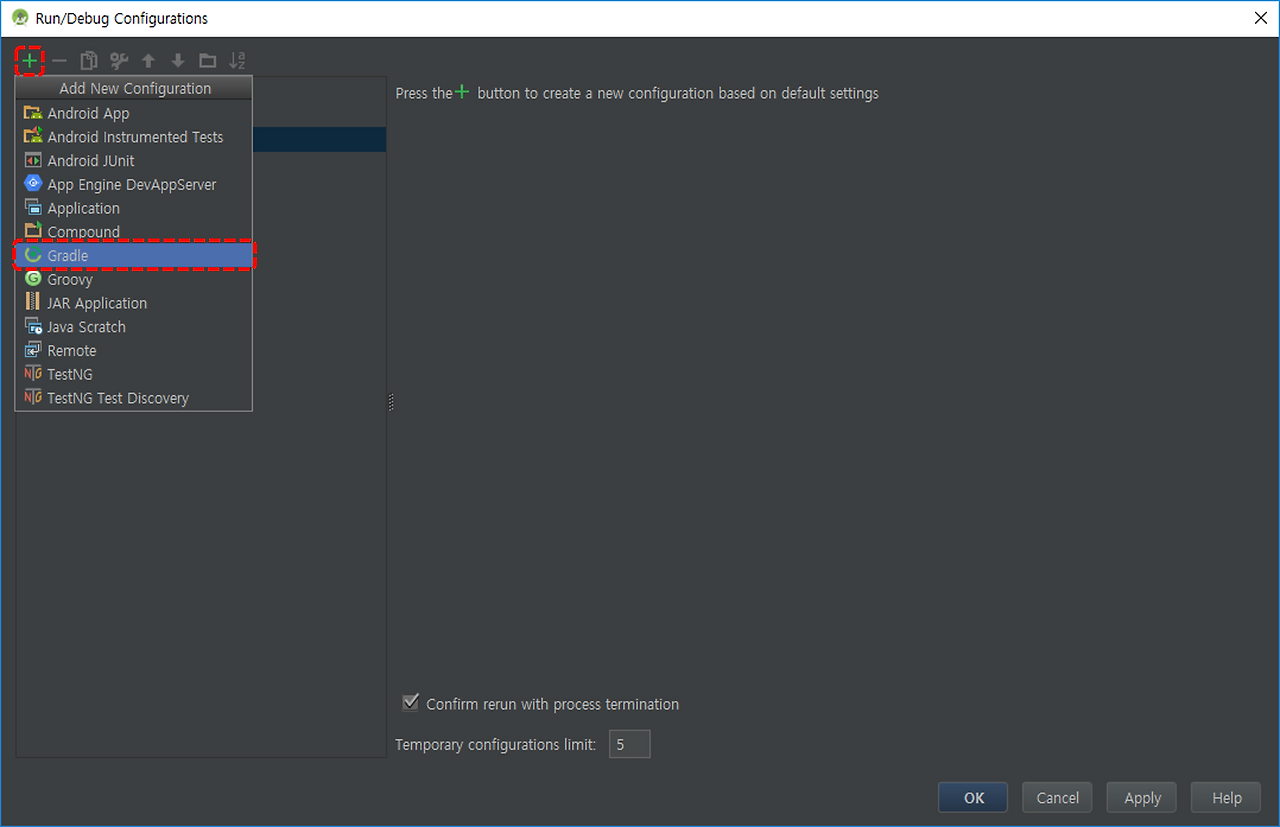The width and height of the screenshot is (1280, 827).
Task: Open Help for this dialog
Action: pyautogui.click(x=1226, y=797)
